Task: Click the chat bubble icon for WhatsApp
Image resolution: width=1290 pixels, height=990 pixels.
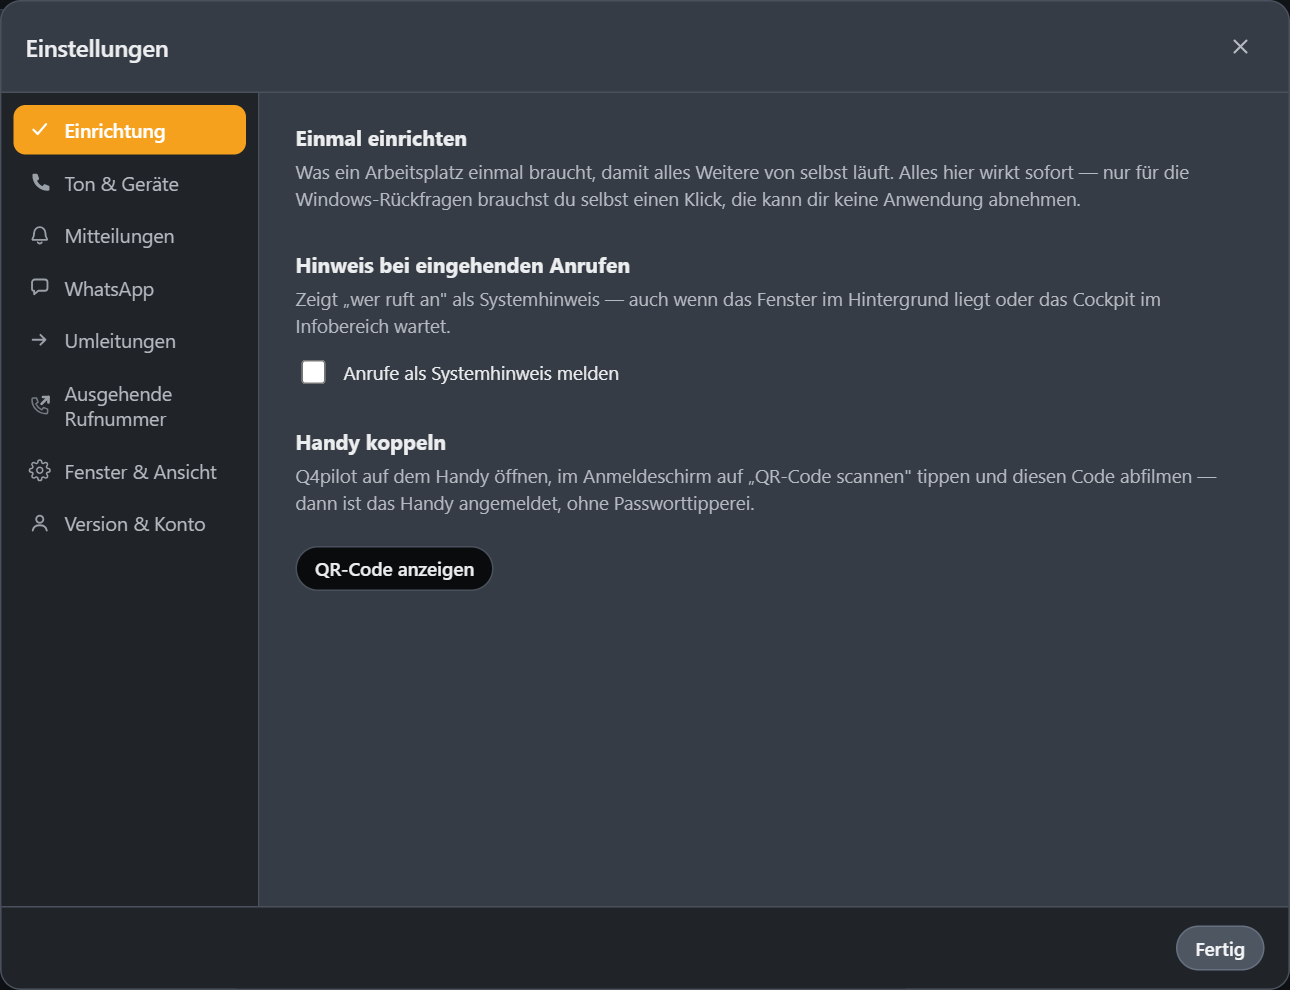Action: tap(40, 288)
